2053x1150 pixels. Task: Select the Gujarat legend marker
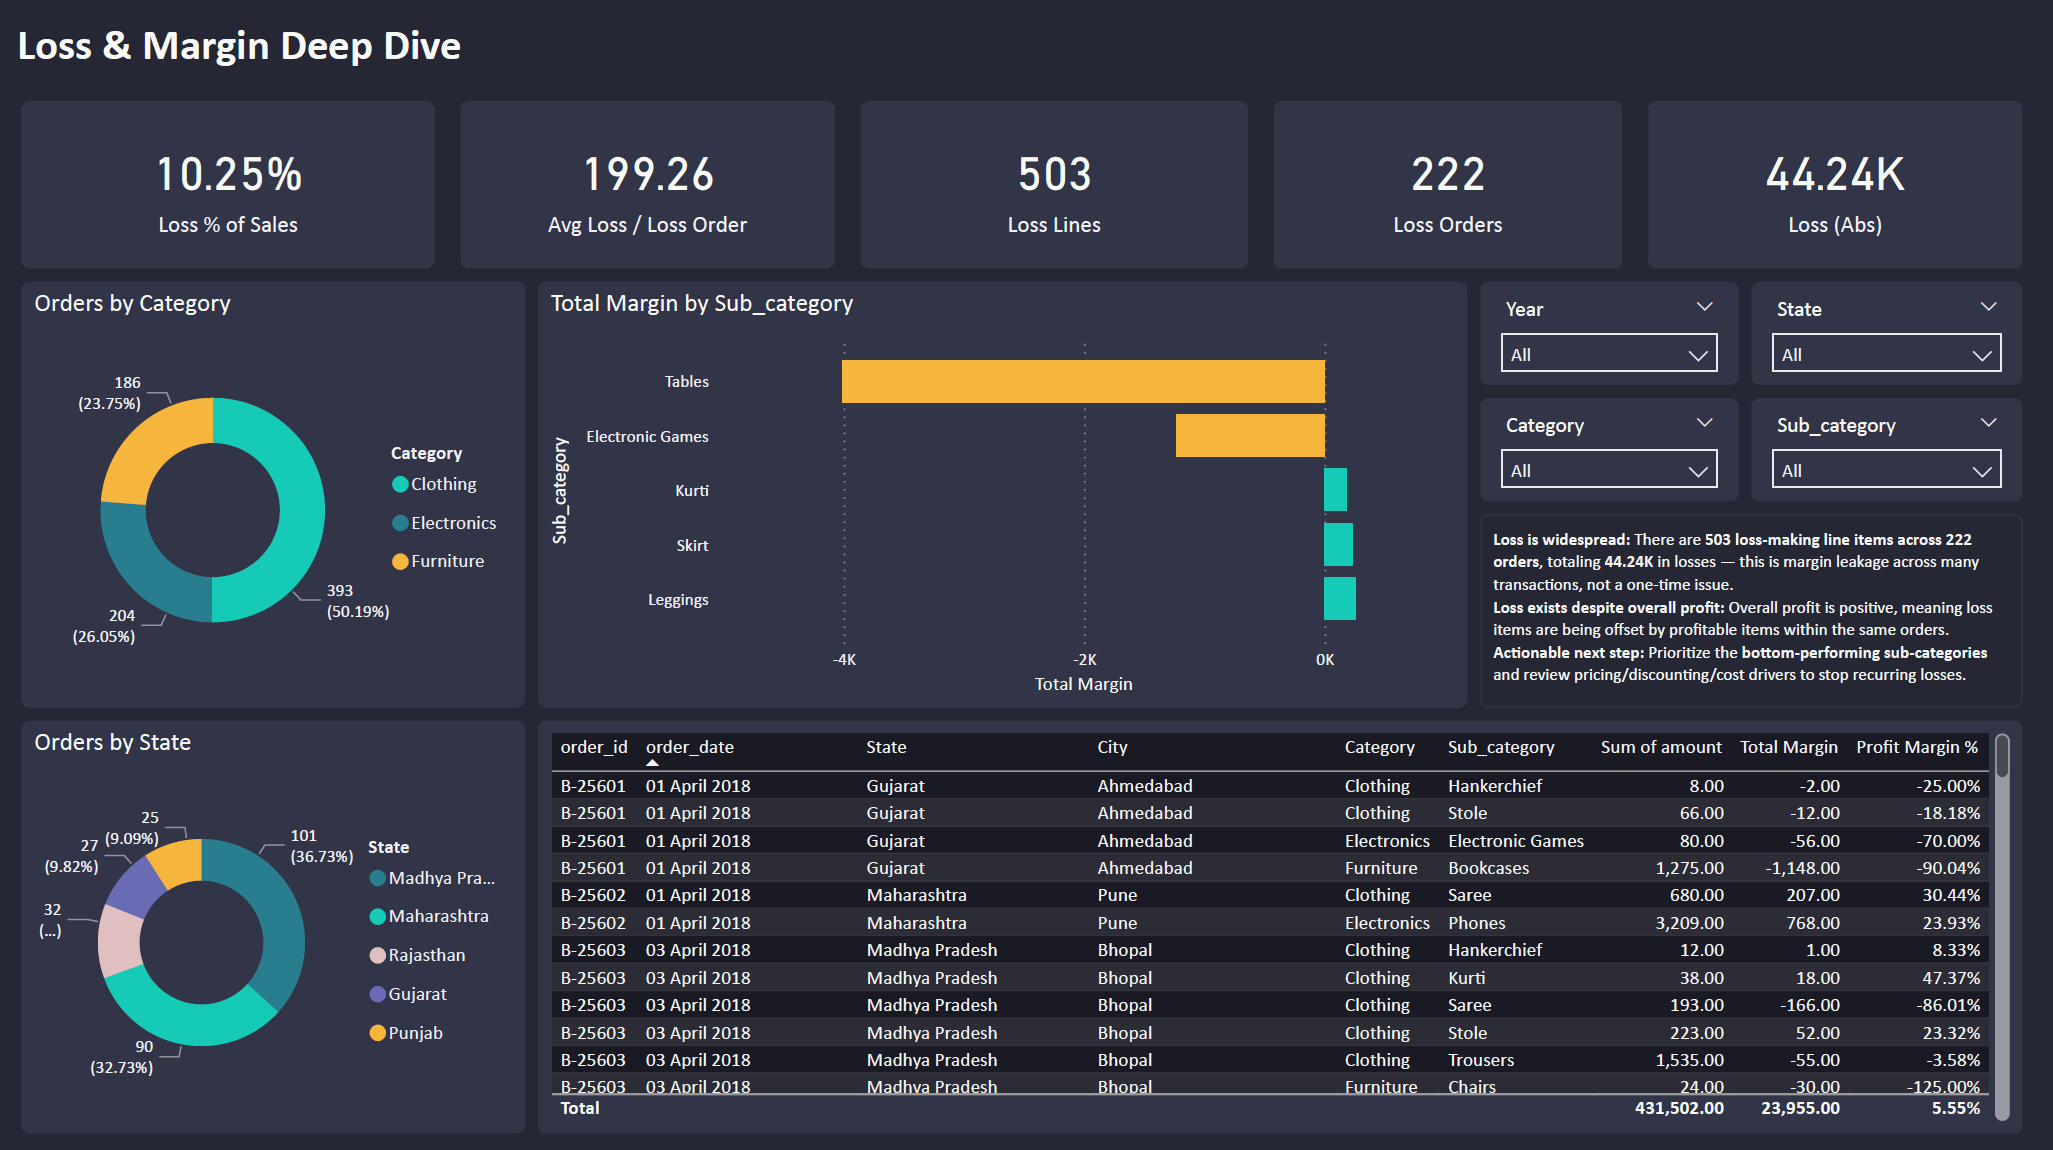tap(378, 994)
